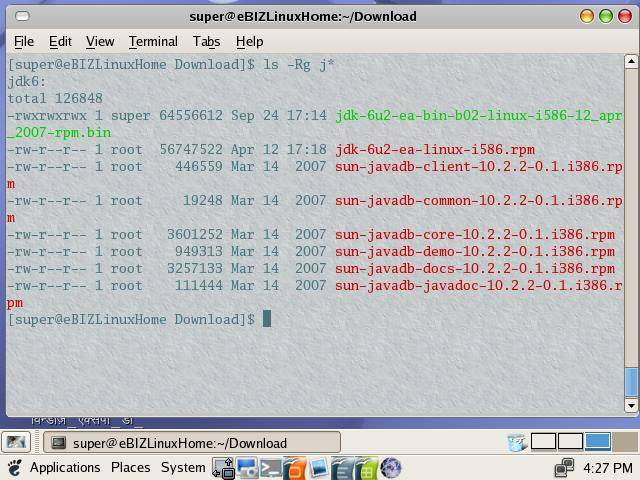Launch the terminal icon in the panel
Screen dimensions: 640x480
click(271, 467)
